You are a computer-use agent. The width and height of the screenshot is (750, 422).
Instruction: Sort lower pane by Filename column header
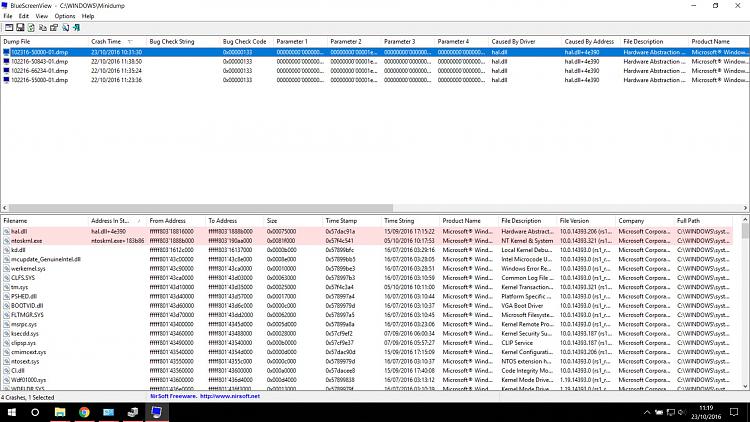pos(44,221)
